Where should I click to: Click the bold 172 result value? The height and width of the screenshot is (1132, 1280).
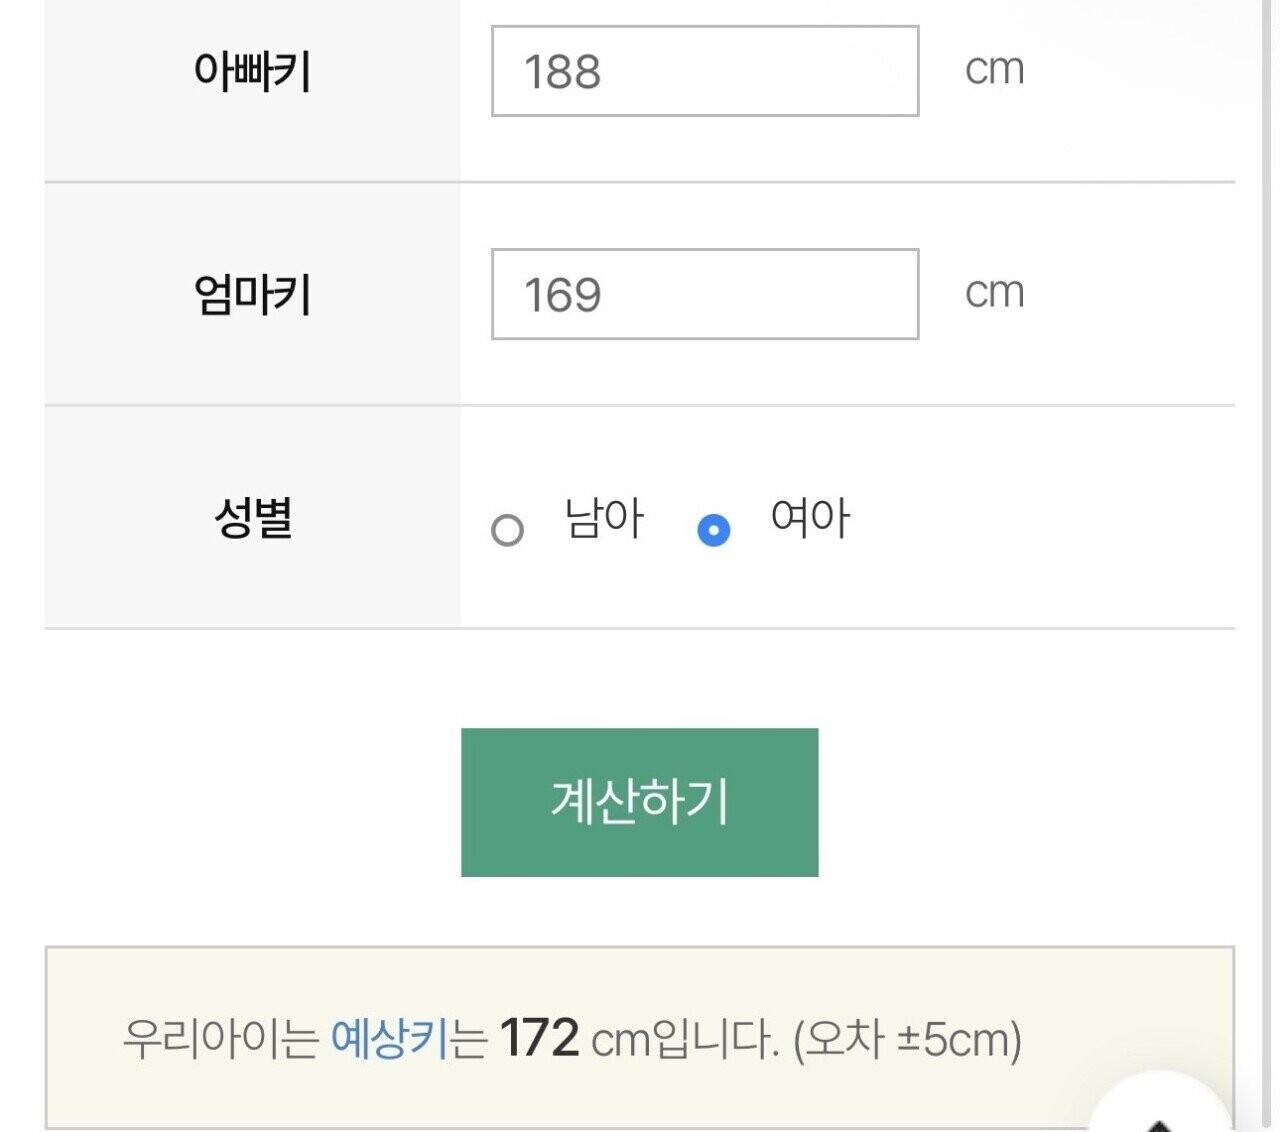click(539, 1038)
